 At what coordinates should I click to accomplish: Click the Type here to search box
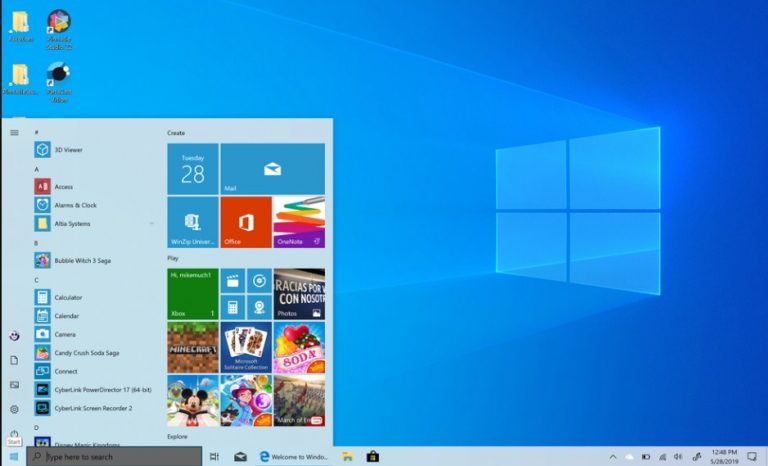coord(114,457)
